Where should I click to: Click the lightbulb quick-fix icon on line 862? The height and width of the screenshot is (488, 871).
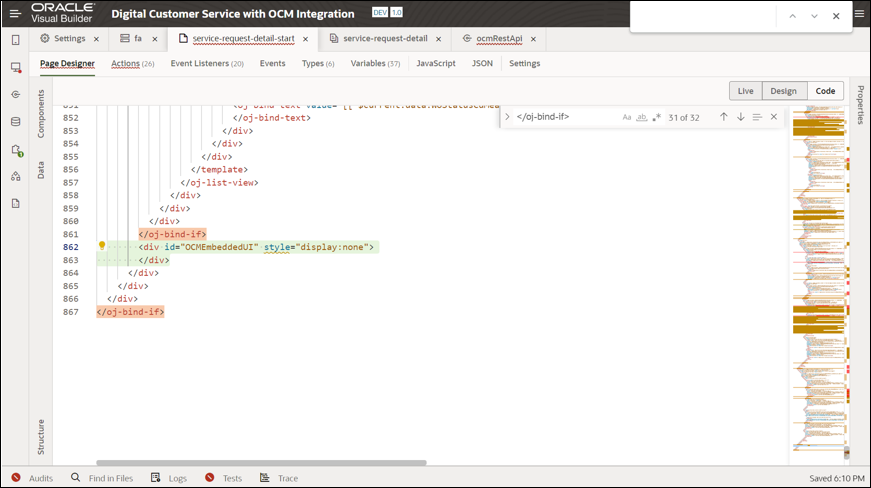[x=102, y=245]
